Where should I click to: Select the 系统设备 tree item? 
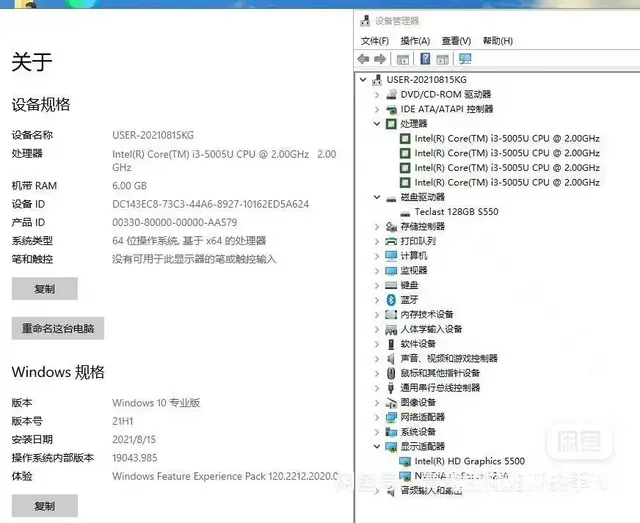[418, 432]
